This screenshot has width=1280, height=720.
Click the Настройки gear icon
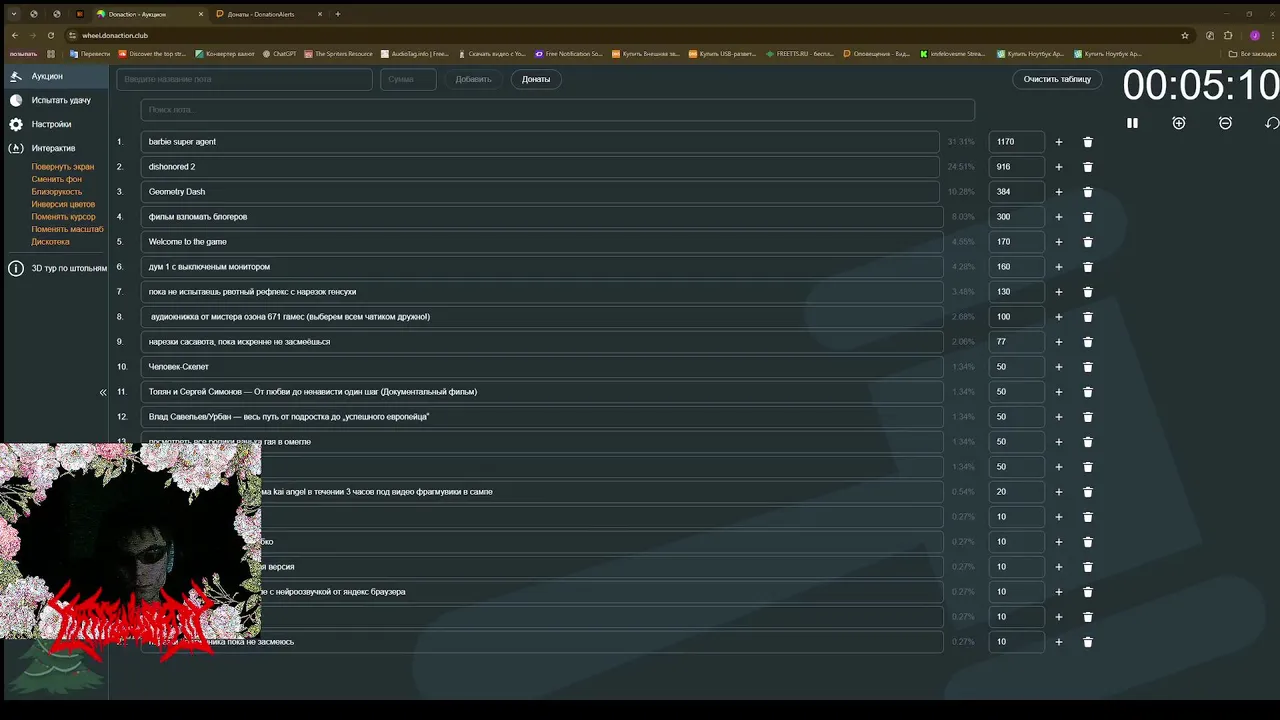point(16,124)
